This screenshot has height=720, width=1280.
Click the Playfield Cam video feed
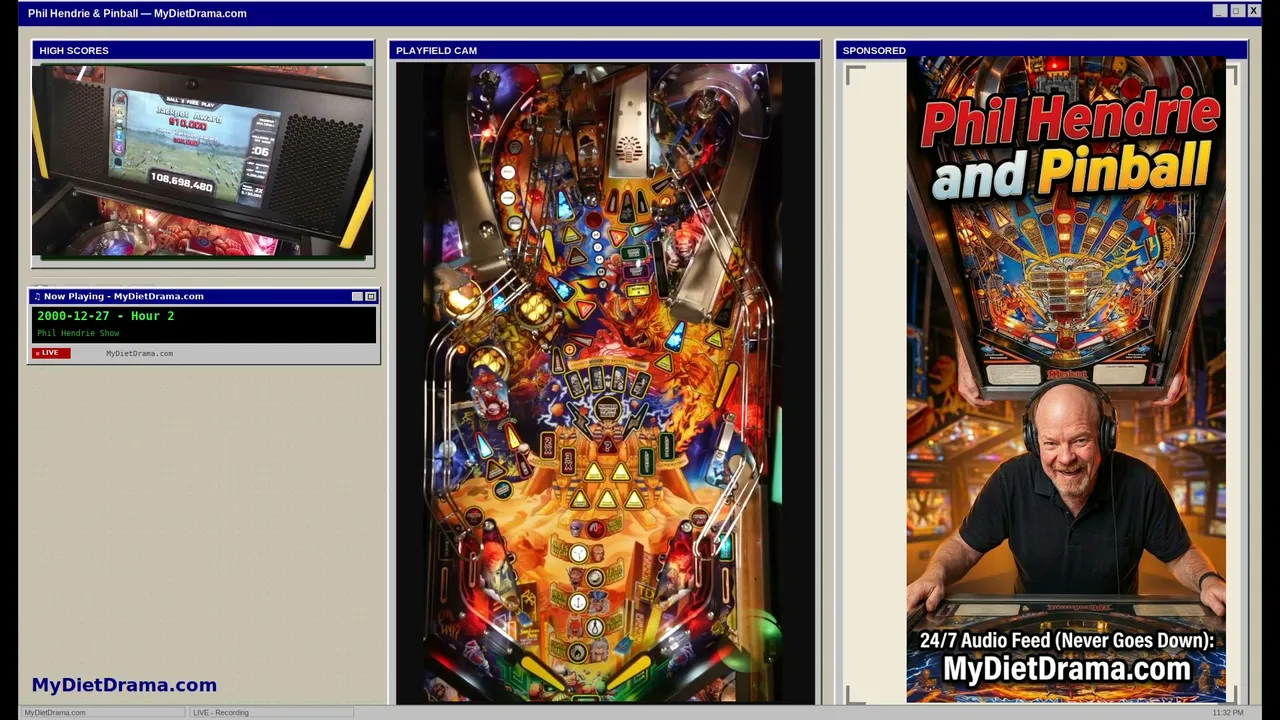click(605, 383)
